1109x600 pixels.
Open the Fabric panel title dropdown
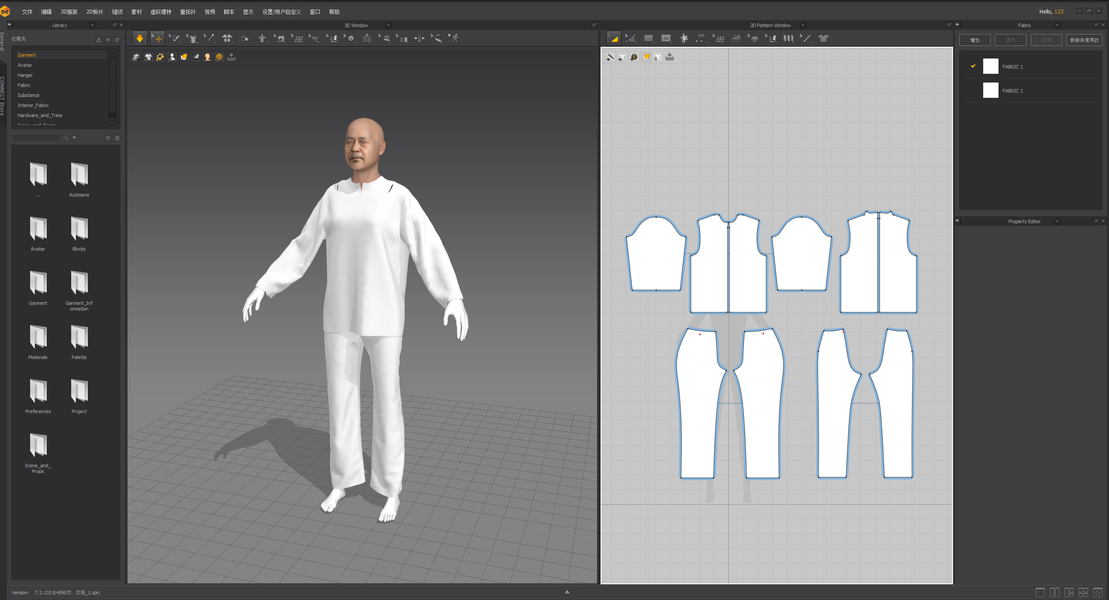pos(1057,25)
